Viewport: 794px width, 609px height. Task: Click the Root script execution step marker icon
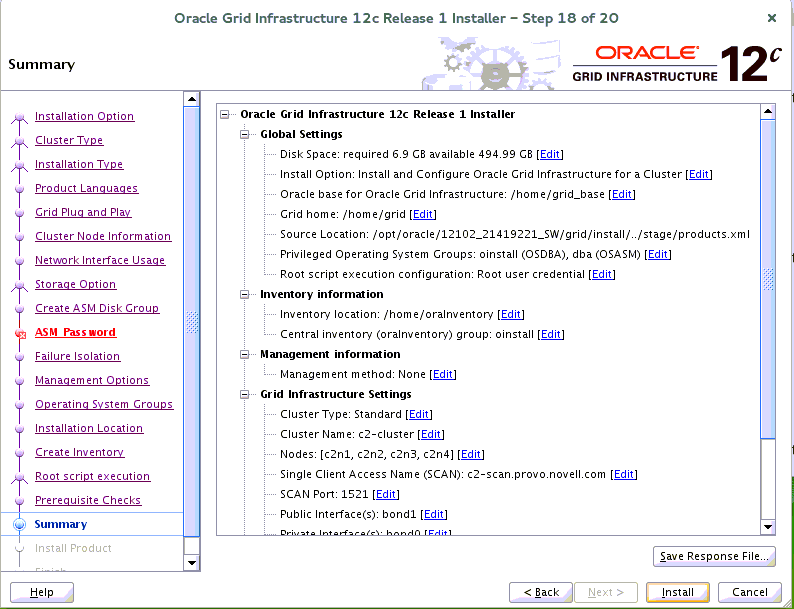click(x=19, y=477)
